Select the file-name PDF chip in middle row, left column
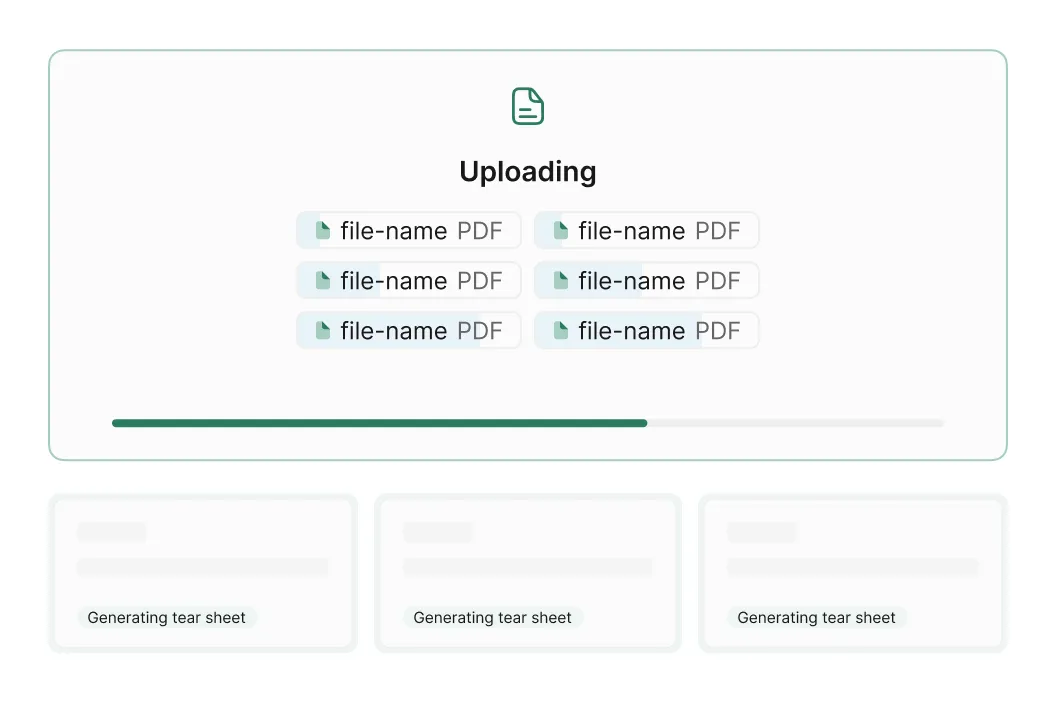The height and width of the screenshot is (701, 1056). click(409, 280)
